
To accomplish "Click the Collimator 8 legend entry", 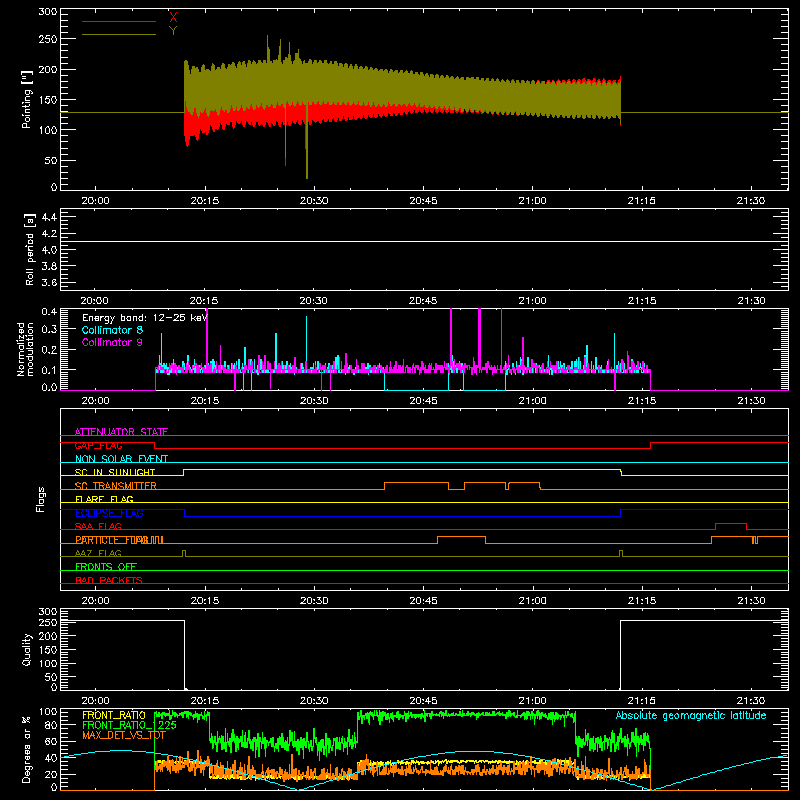I will tap(112, 330).
